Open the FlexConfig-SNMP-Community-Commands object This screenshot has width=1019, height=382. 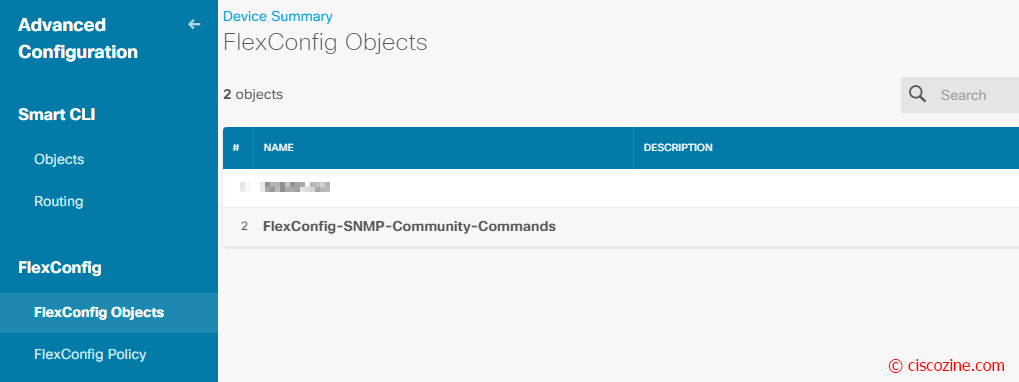coord(409,227)
